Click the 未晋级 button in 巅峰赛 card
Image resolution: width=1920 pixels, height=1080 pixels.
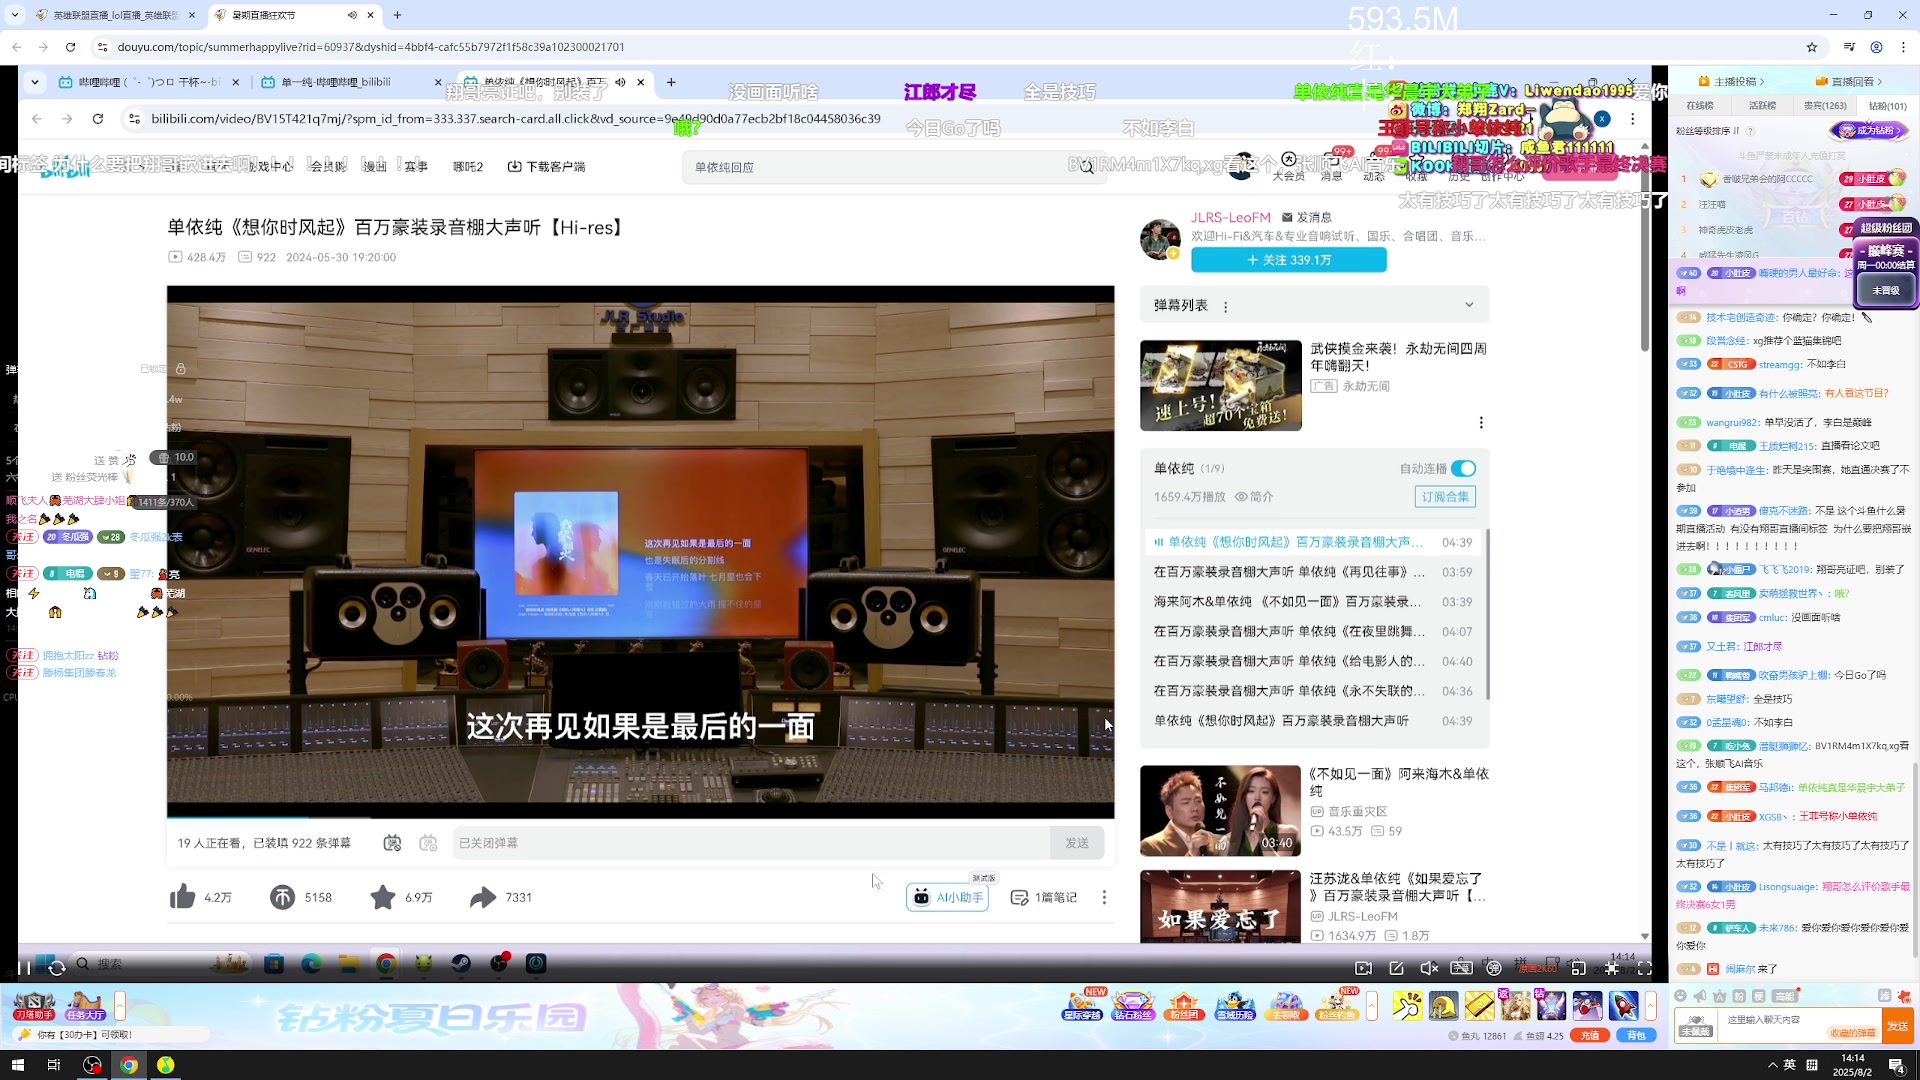click(1886, 291)
